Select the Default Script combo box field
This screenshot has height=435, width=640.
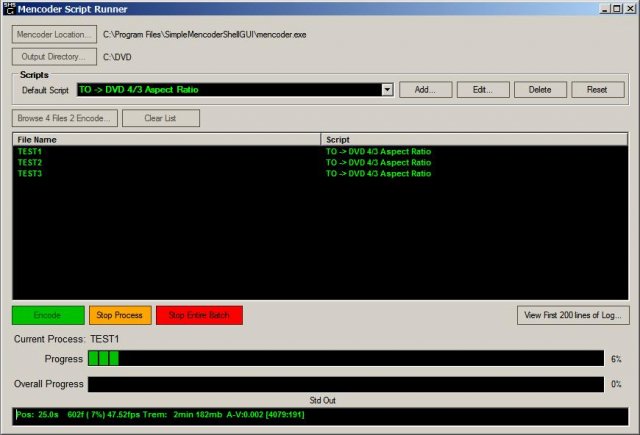pyautogui.click(x=235, y=90)
